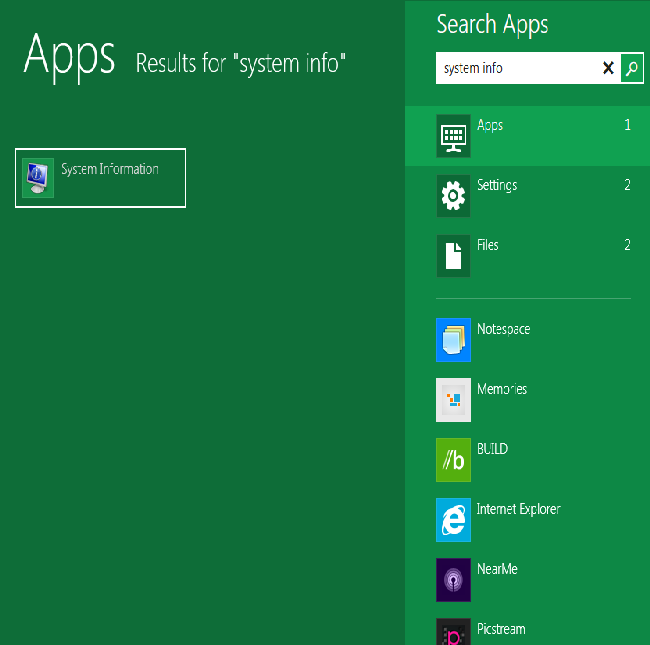Click the Picstream app icon

coord(453,632)
